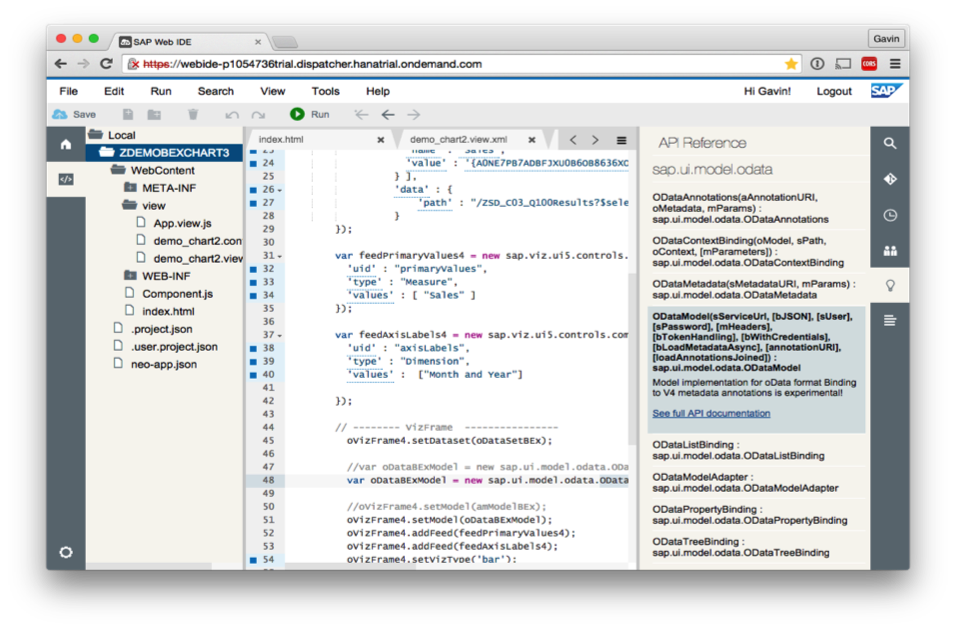Show next editor tab with right chevron
The width and height of the screenshot is (956, 629).
click(x=595, y=140)
